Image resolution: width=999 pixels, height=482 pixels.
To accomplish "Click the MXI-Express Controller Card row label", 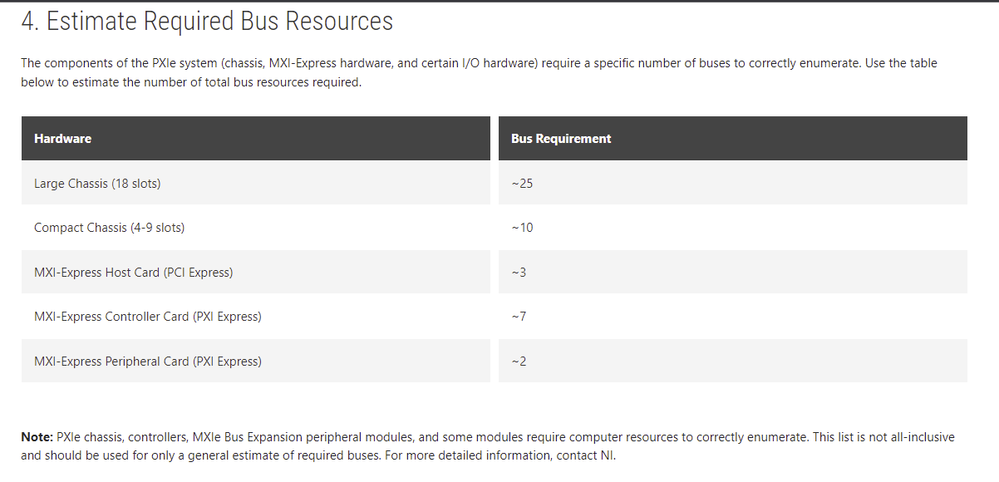I will (x=148, y=316).
